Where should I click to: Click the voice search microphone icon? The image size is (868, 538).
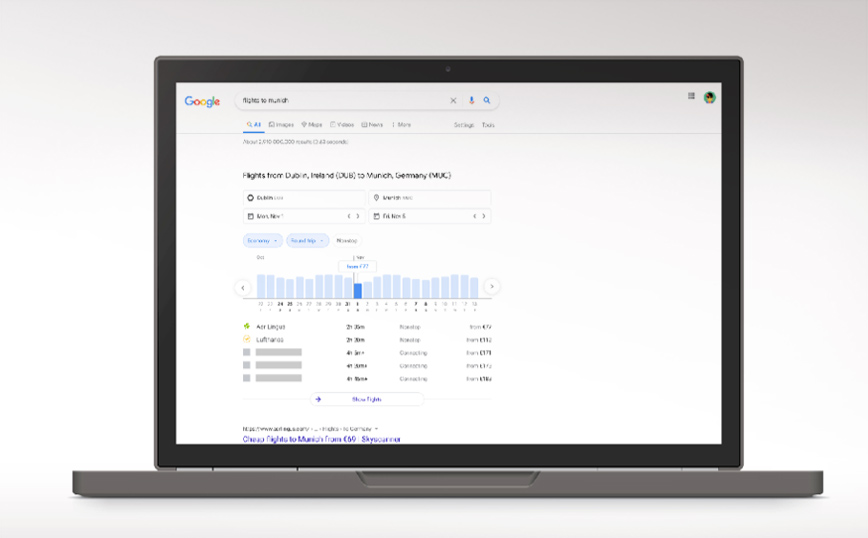pos(472,101)
